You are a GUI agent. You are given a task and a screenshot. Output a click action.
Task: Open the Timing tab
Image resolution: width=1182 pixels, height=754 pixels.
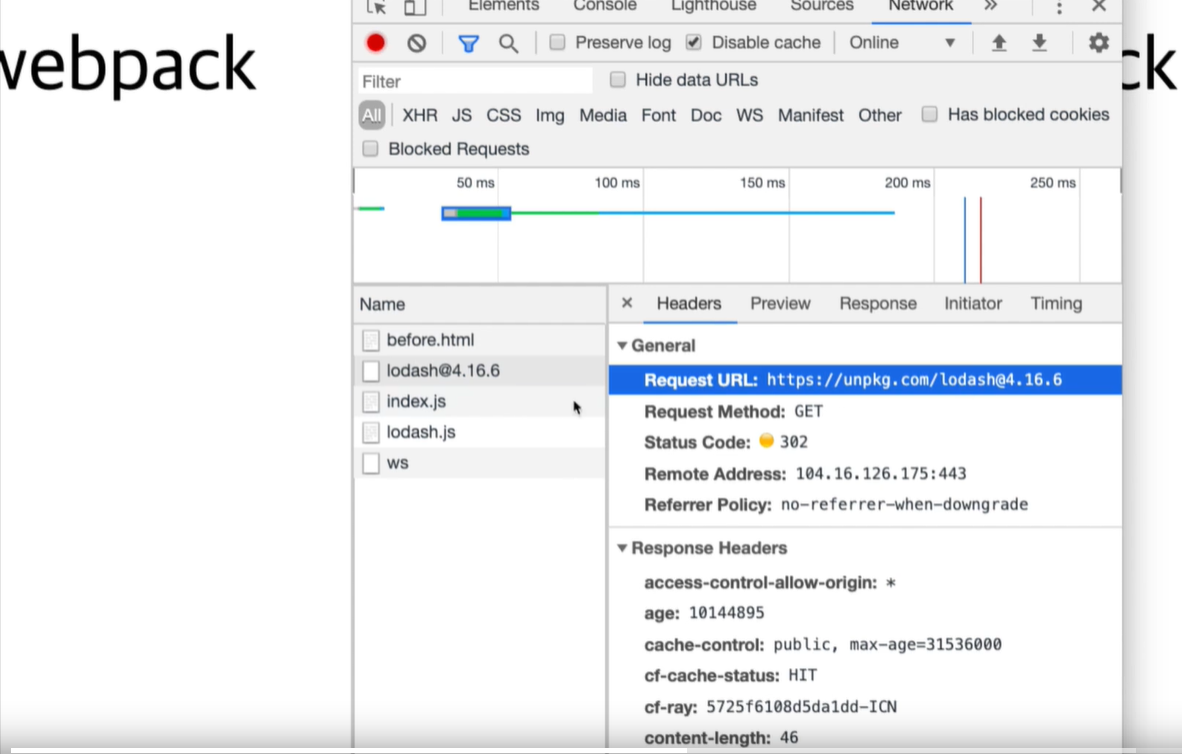point(1056,303)
